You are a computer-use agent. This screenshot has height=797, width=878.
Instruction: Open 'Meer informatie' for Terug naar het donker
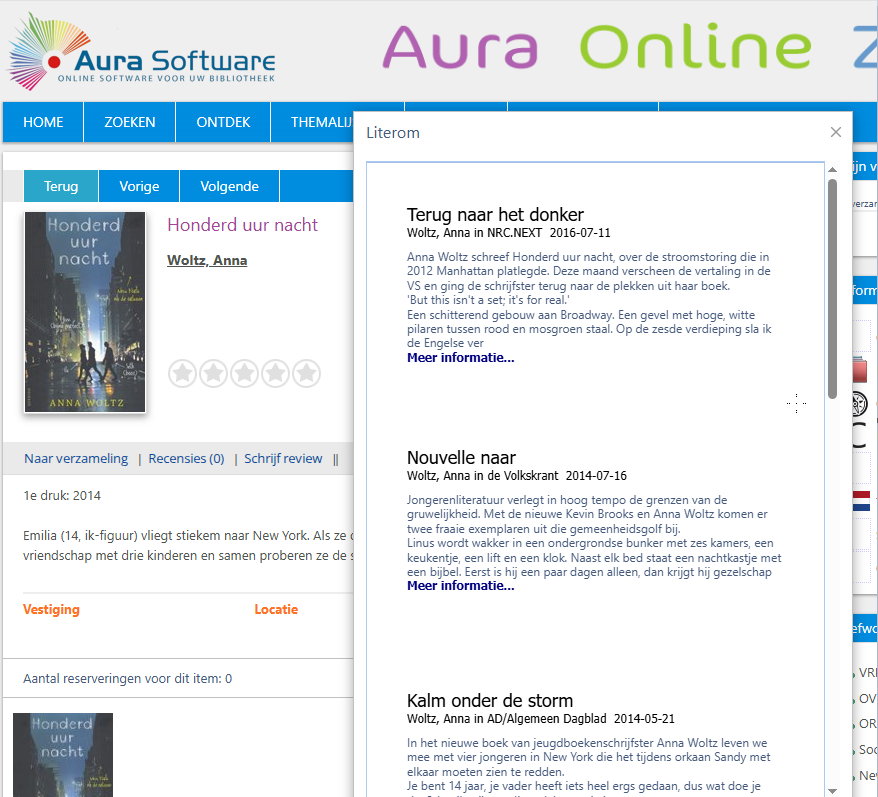coord(460,357)
